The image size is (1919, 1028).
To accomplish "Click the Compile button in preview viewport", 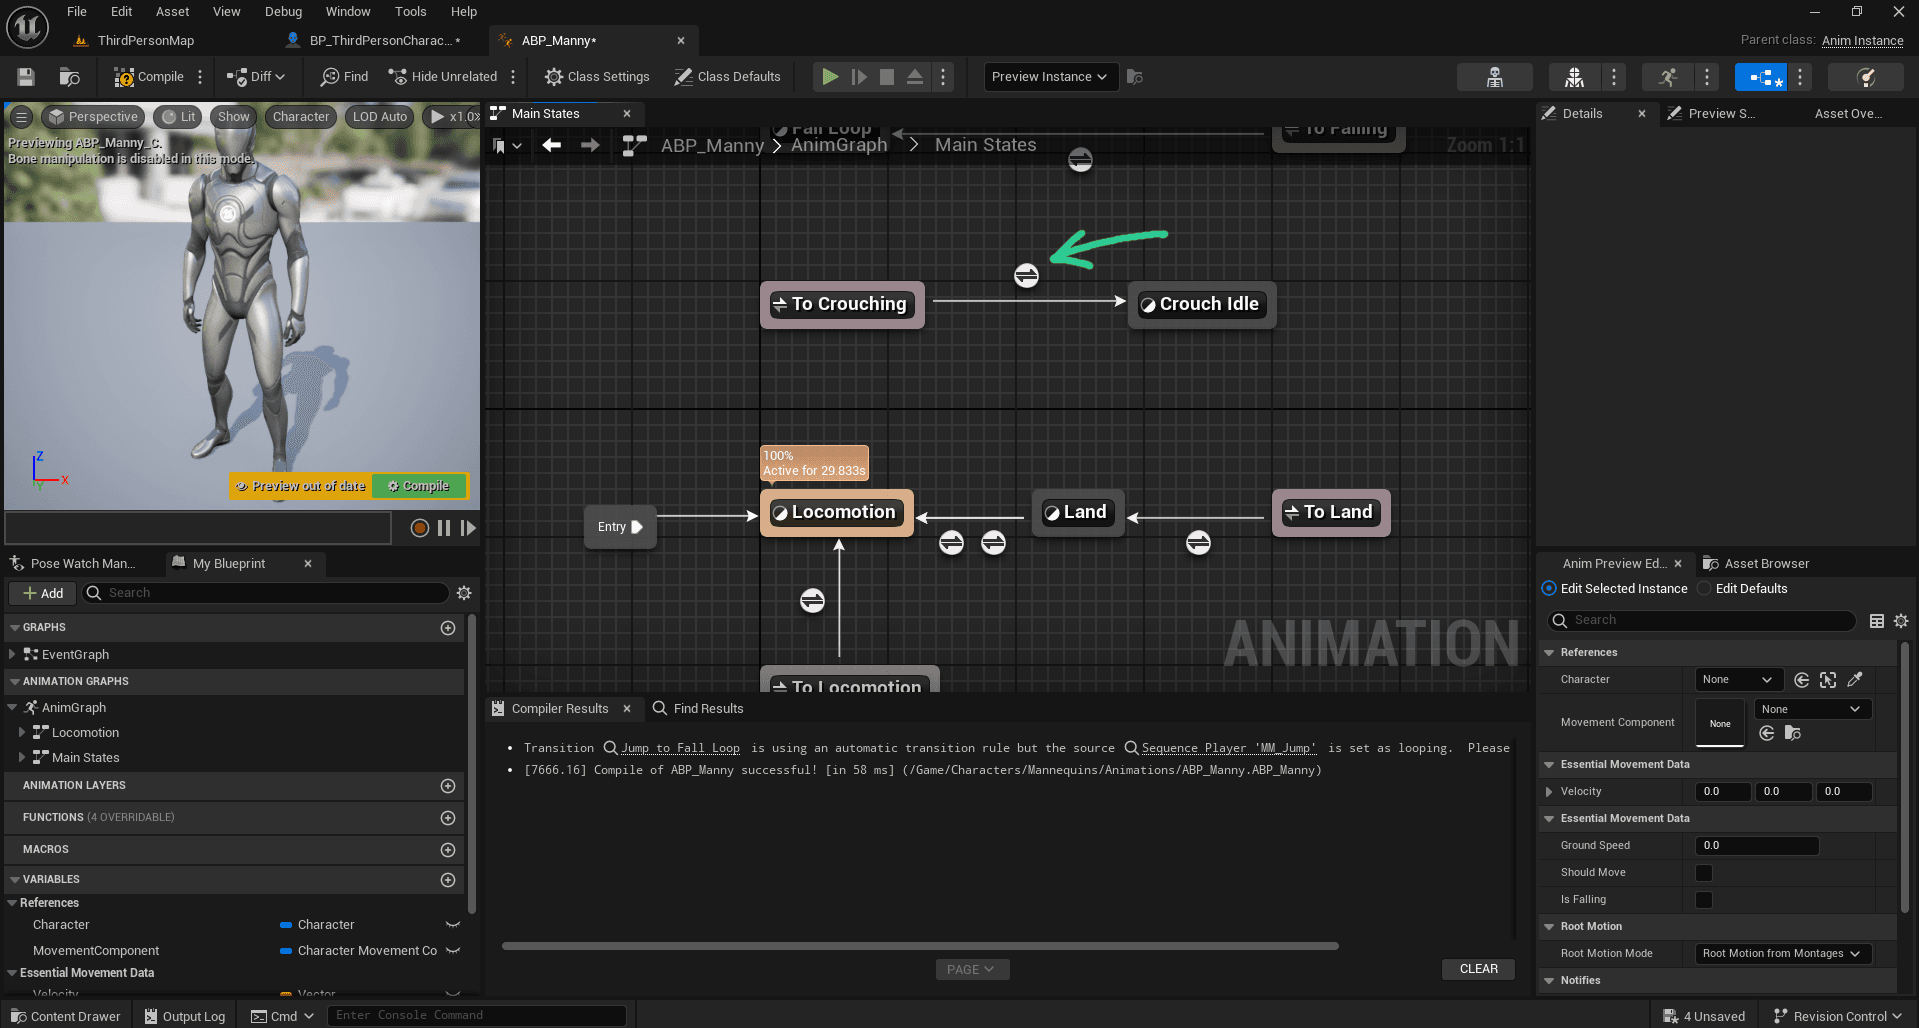I will (419, 486).
